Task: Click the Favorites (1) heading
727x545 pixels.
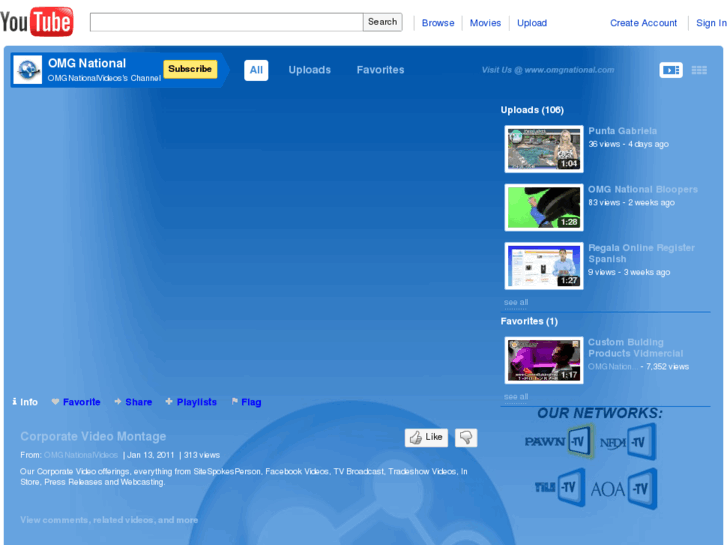Action: click(x=529, y=321)
